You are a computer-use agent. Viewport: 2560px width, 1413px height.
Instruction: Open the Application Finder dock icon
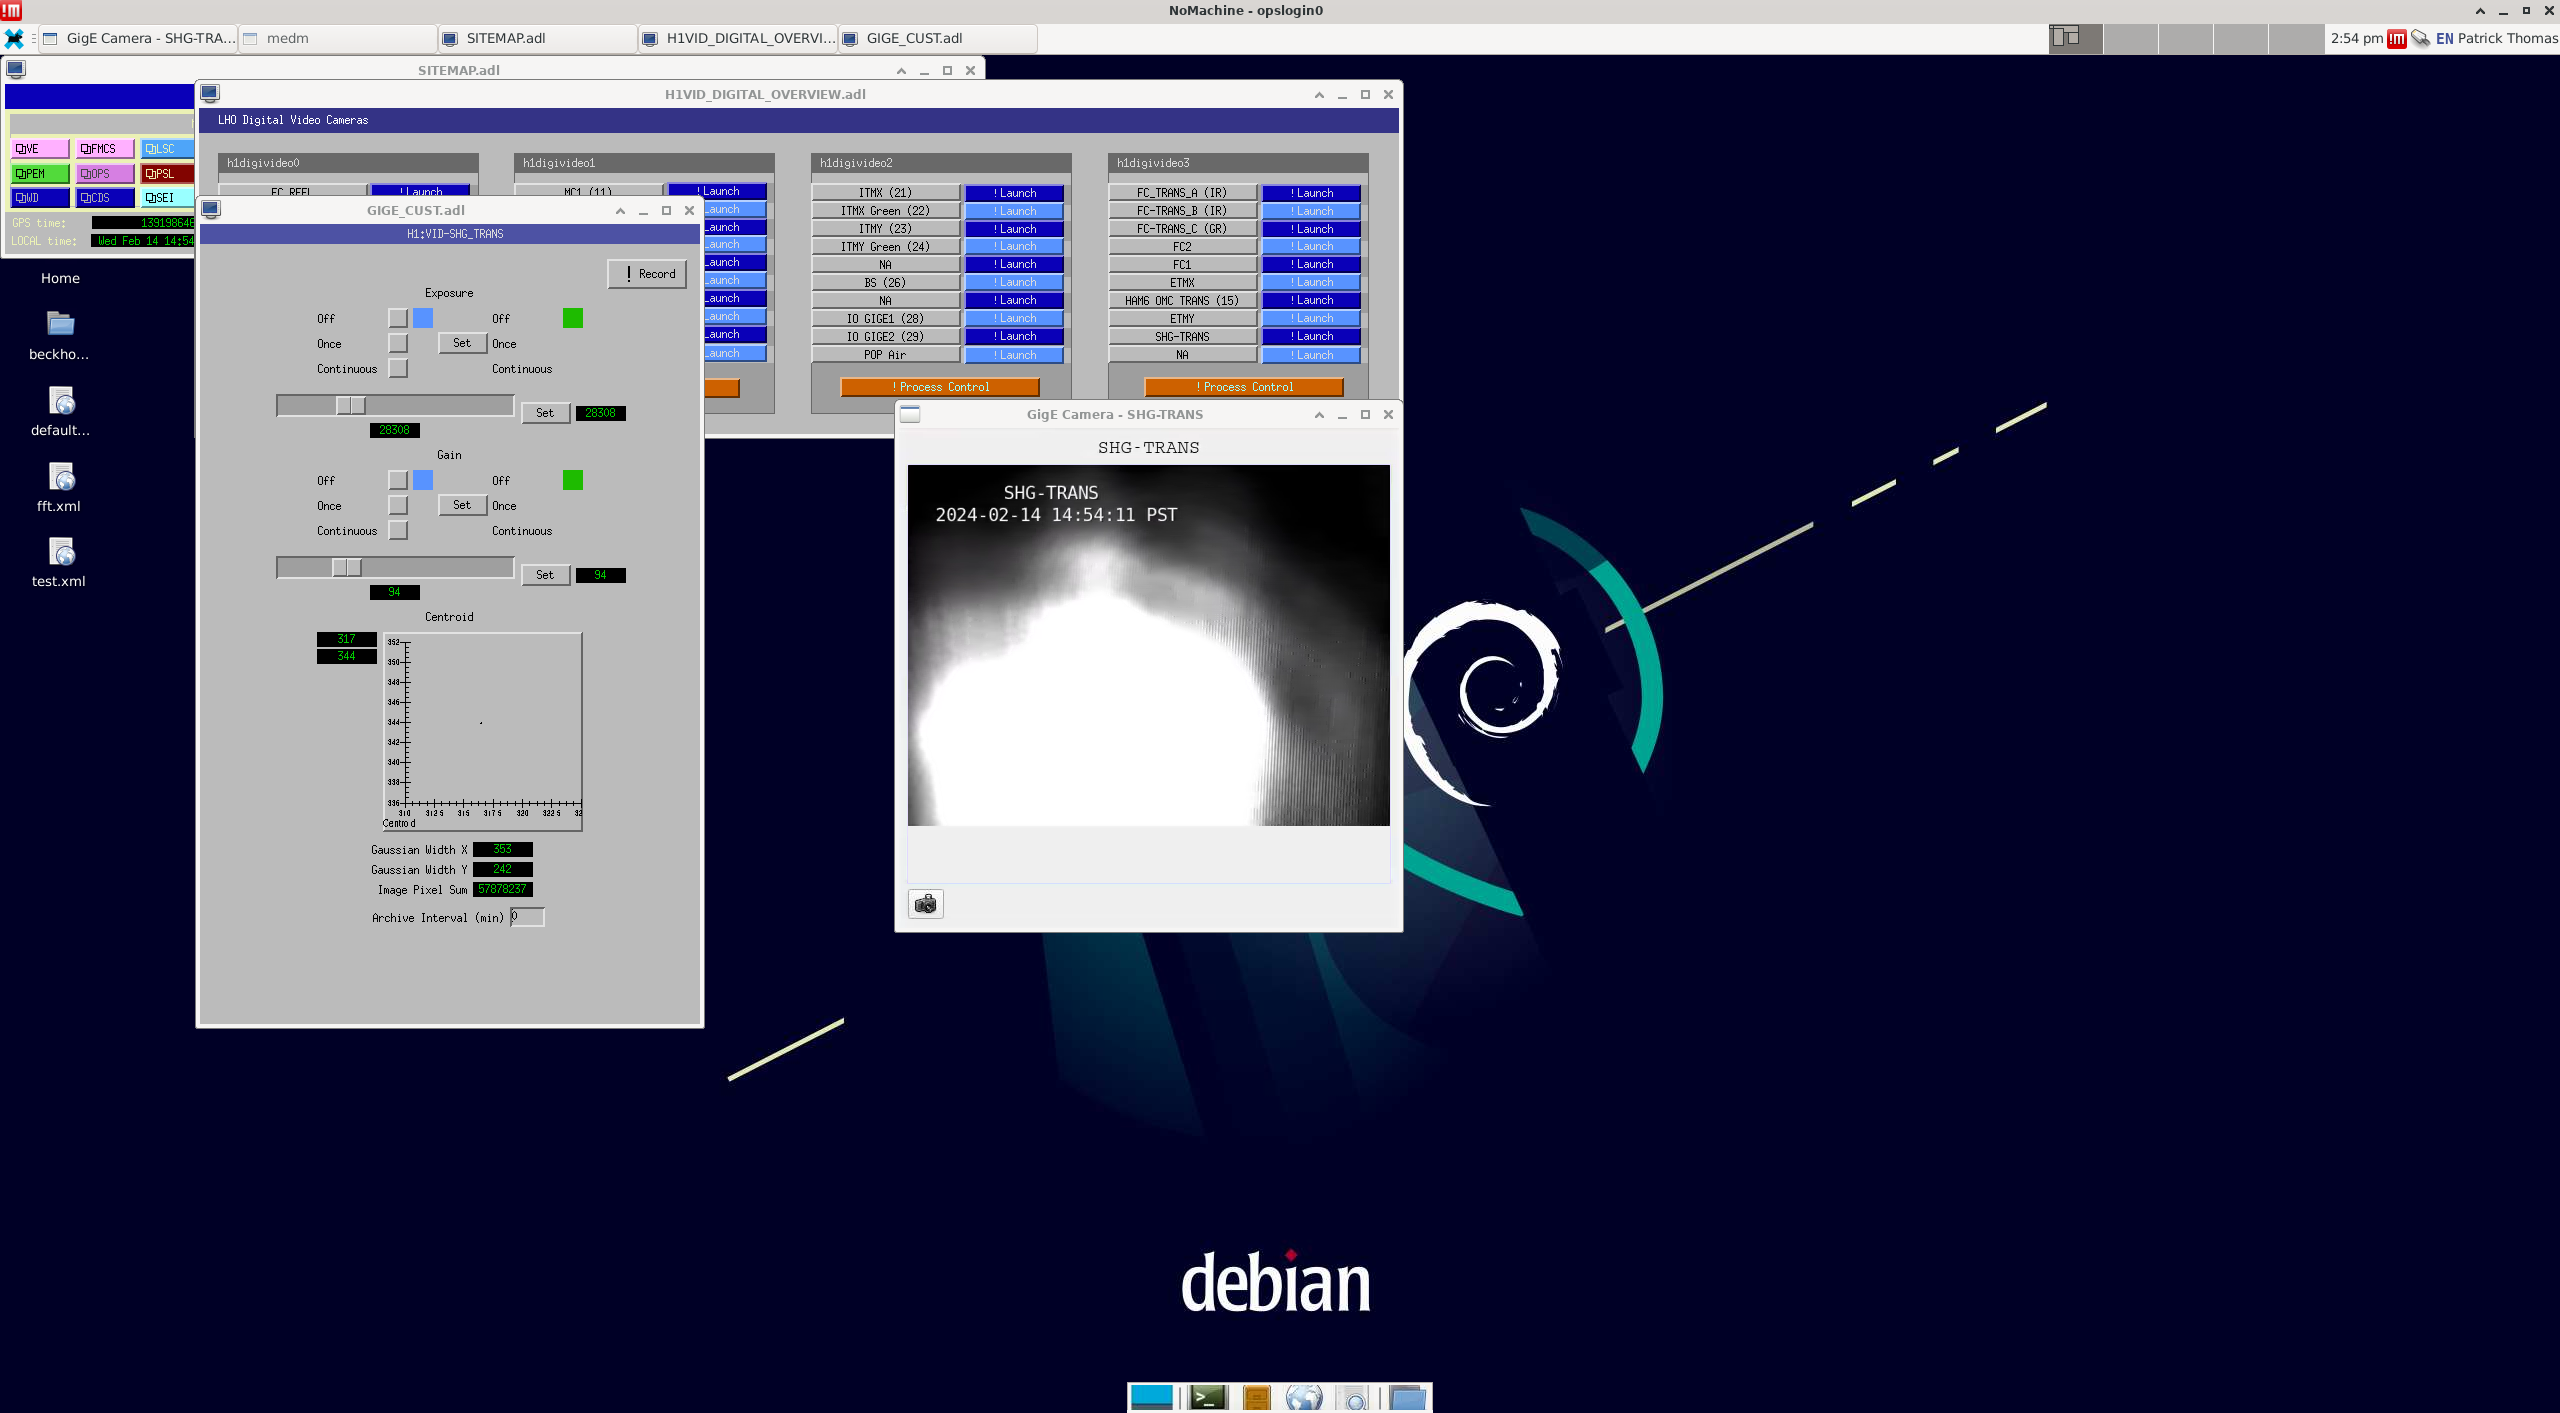tap(1354, 1397)
